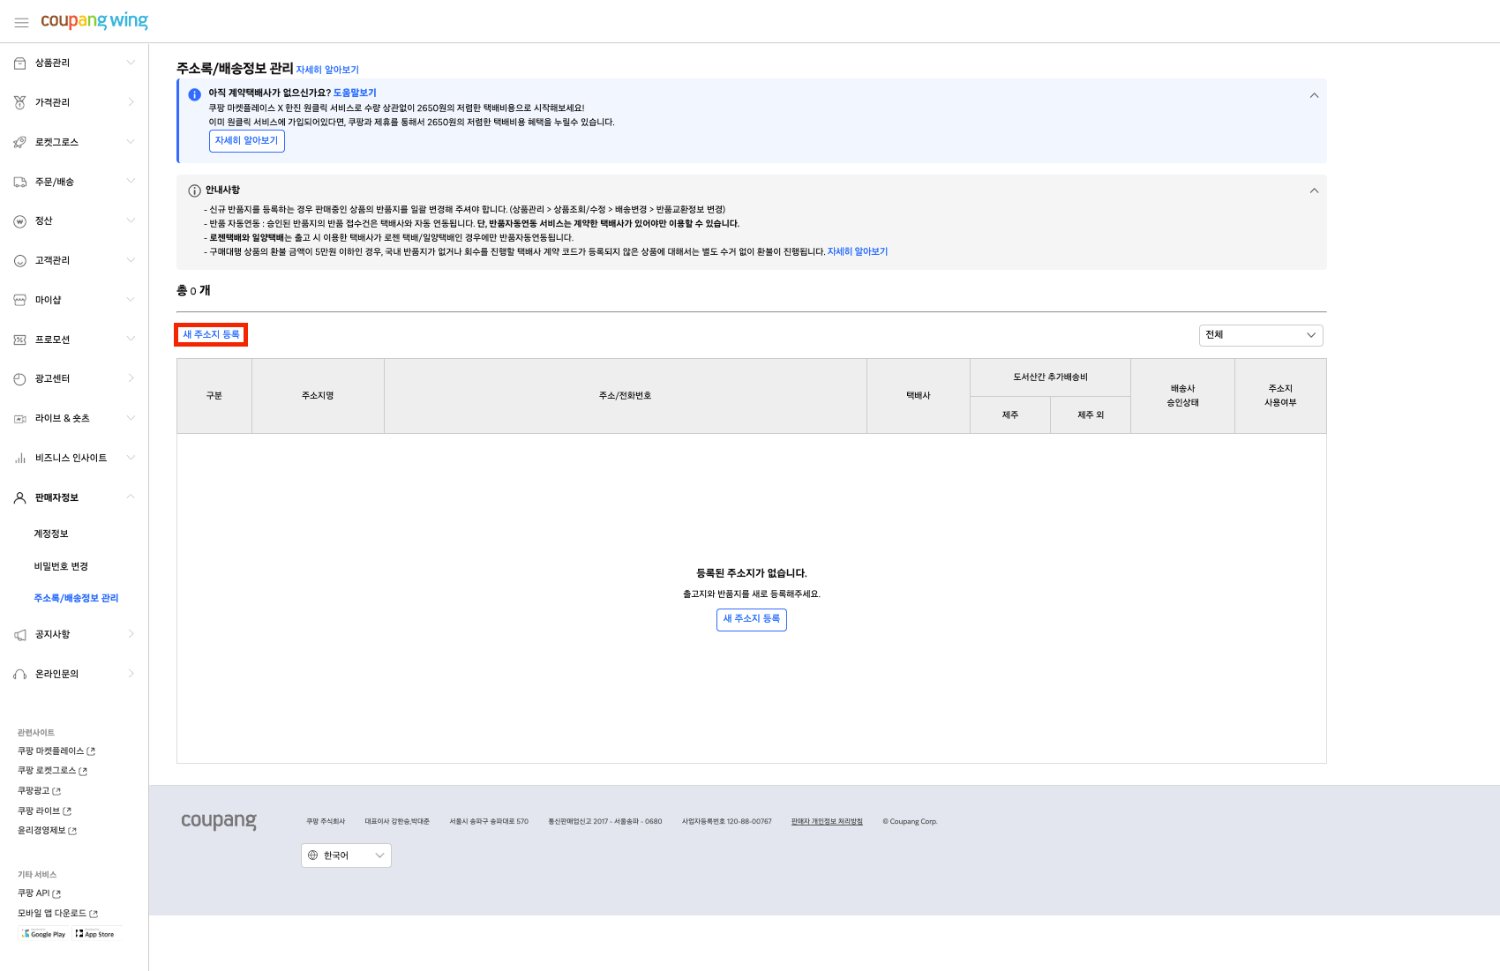
Task: Click the external link icon beside 쿠팡 API
Action: click(57, 894)
